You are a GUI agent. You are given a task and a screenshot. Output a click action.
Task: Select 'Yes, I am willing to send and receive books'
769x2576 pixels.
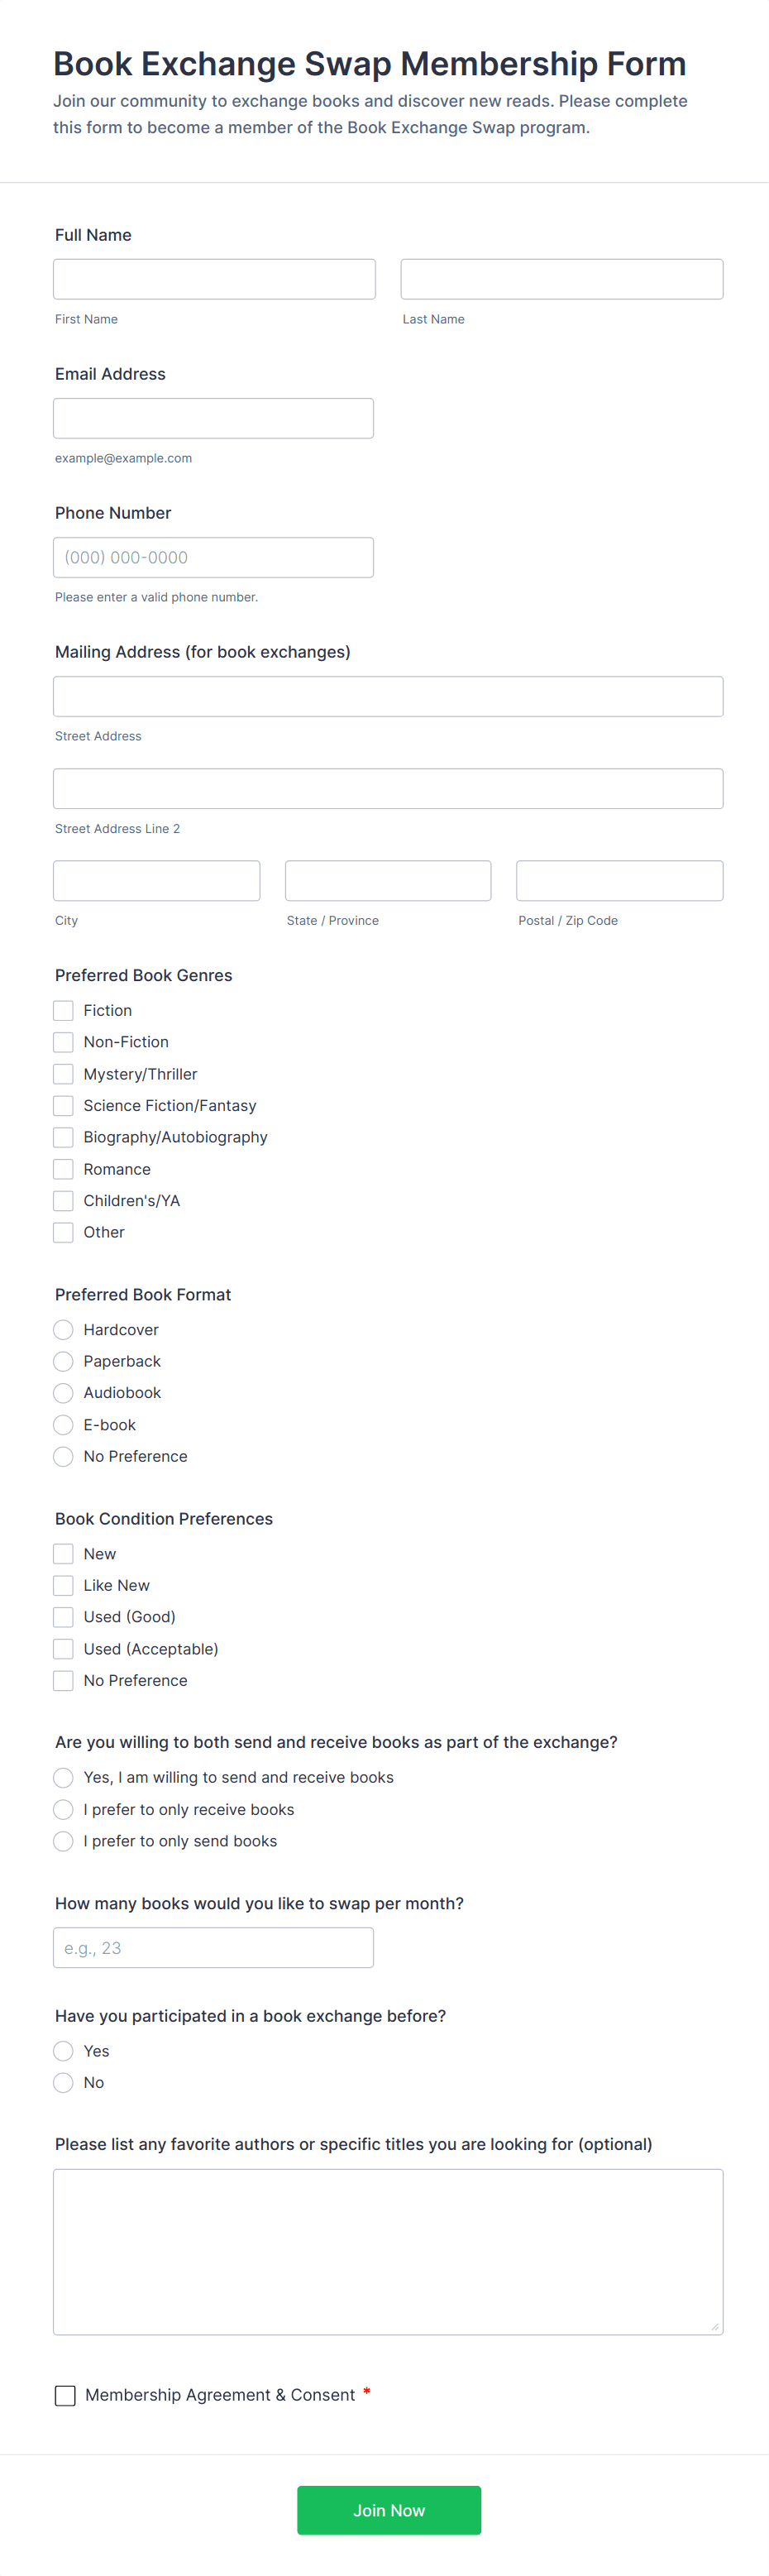click(63, 1777)
